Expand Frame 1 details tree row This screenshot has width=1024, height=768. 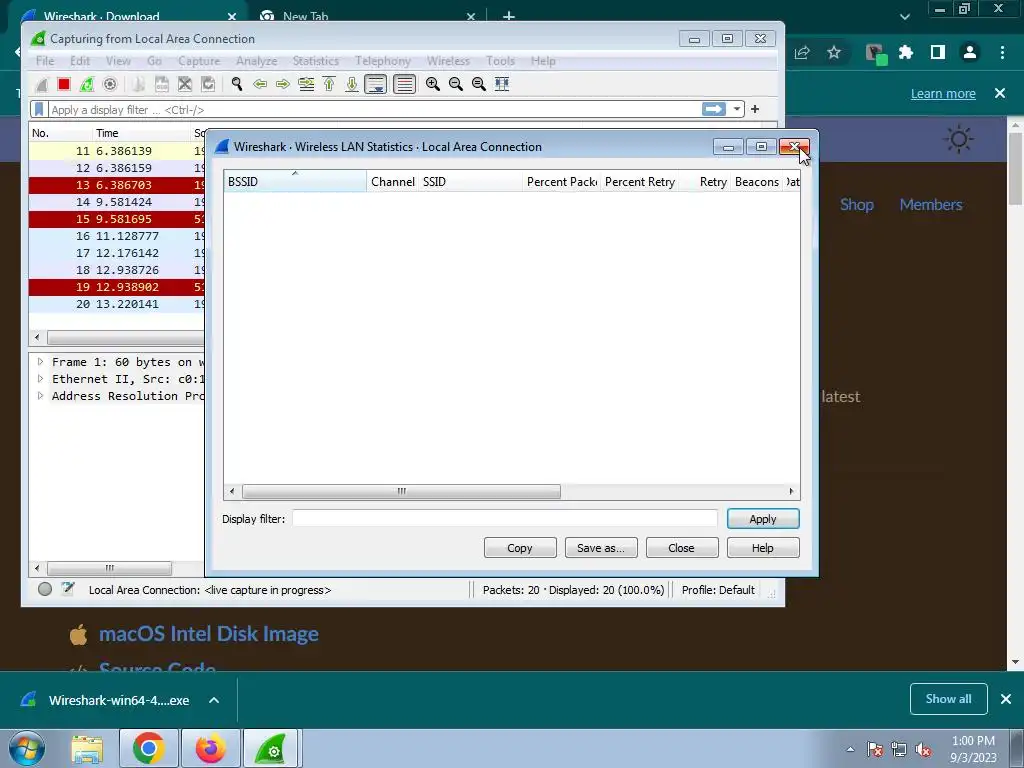pyautogui.click(x=40, y=362)
